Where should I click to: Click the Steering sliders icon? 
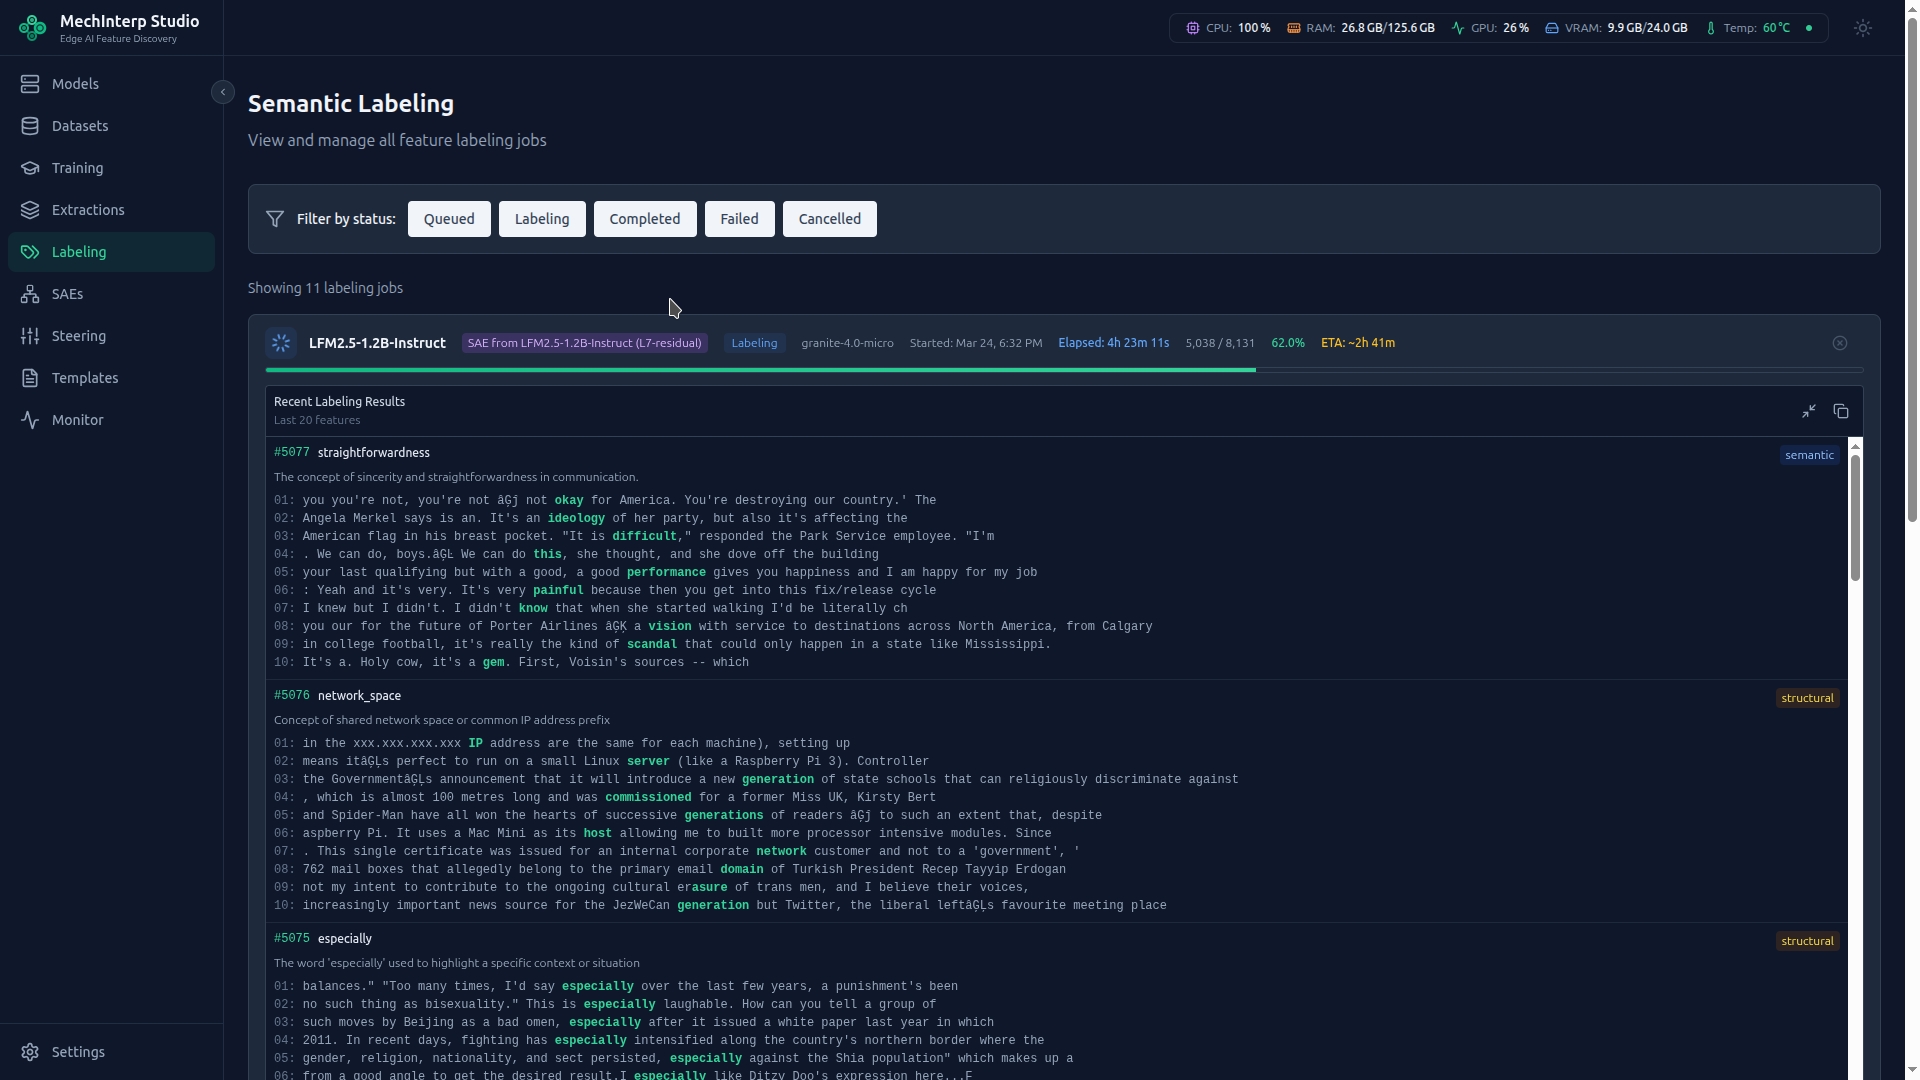pyautogui.click(x=30, y=336)
